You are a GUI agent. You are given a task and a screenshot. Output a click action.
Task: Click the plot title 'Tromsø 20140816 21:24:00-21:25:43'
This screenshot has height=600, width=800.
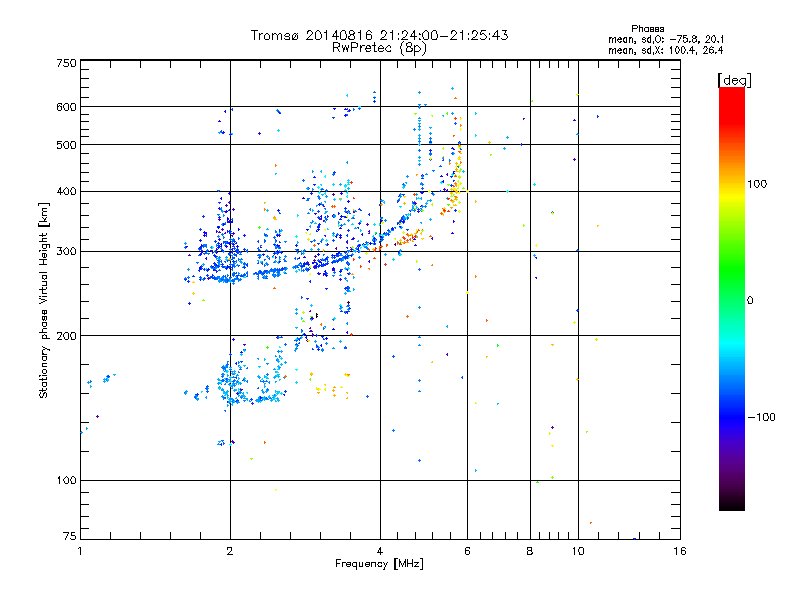pyautogui.click(x=379, y=35)
